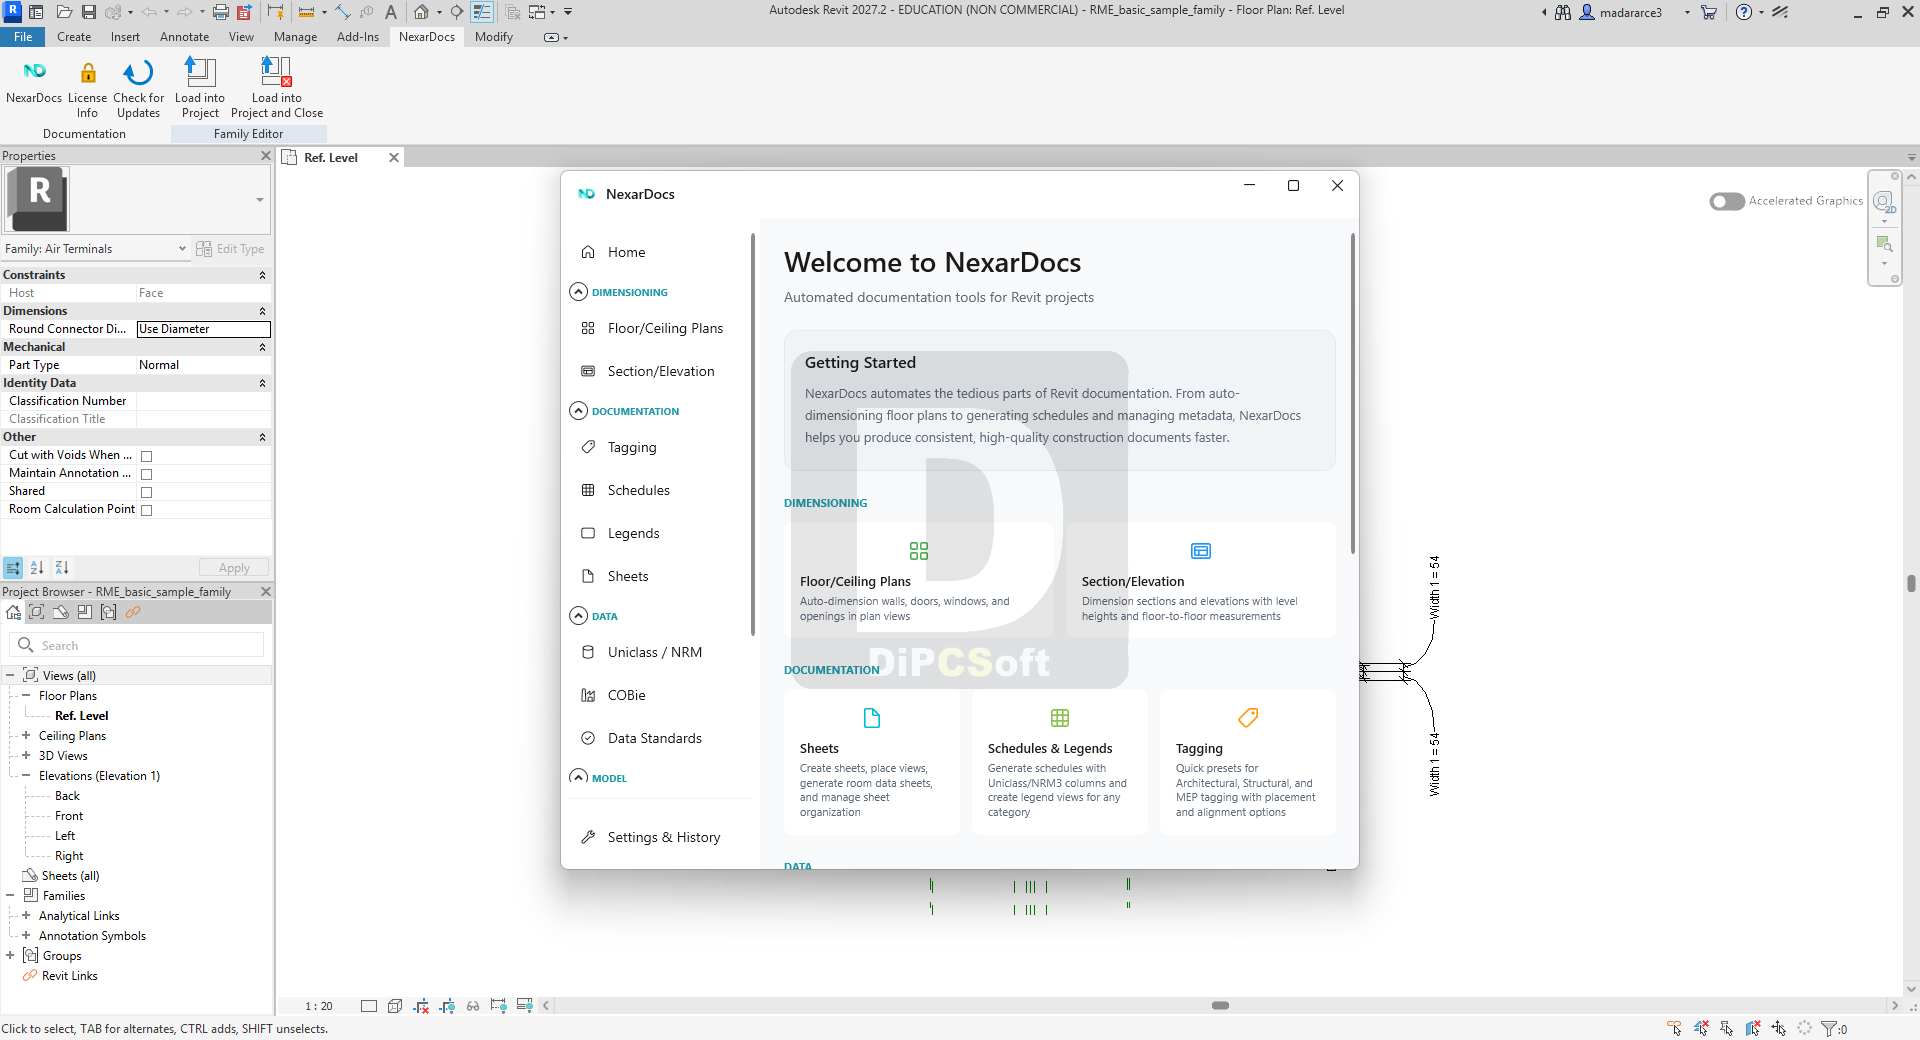Toggle Accelerated Graphics switch
The image size is (1920, 1040).
(x=1726, y=201)
